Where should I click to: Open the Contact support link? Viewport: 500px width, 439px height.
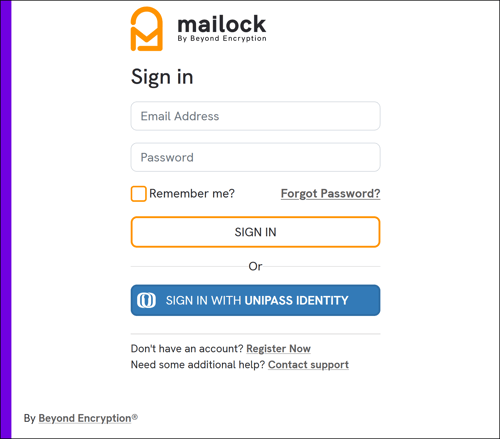(x=308, y=365)
